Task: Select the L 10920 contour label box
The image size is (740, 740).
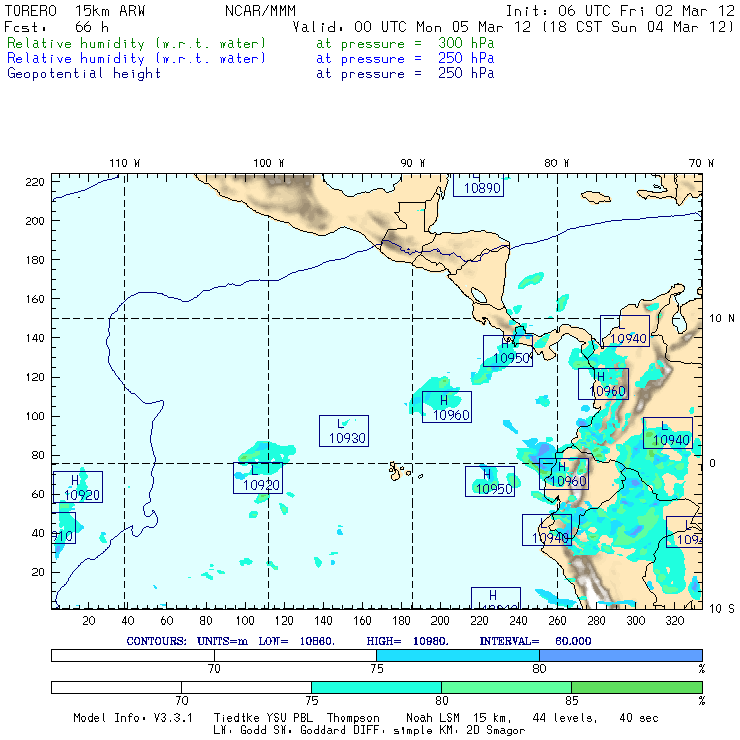Action: tap(258, 478)
